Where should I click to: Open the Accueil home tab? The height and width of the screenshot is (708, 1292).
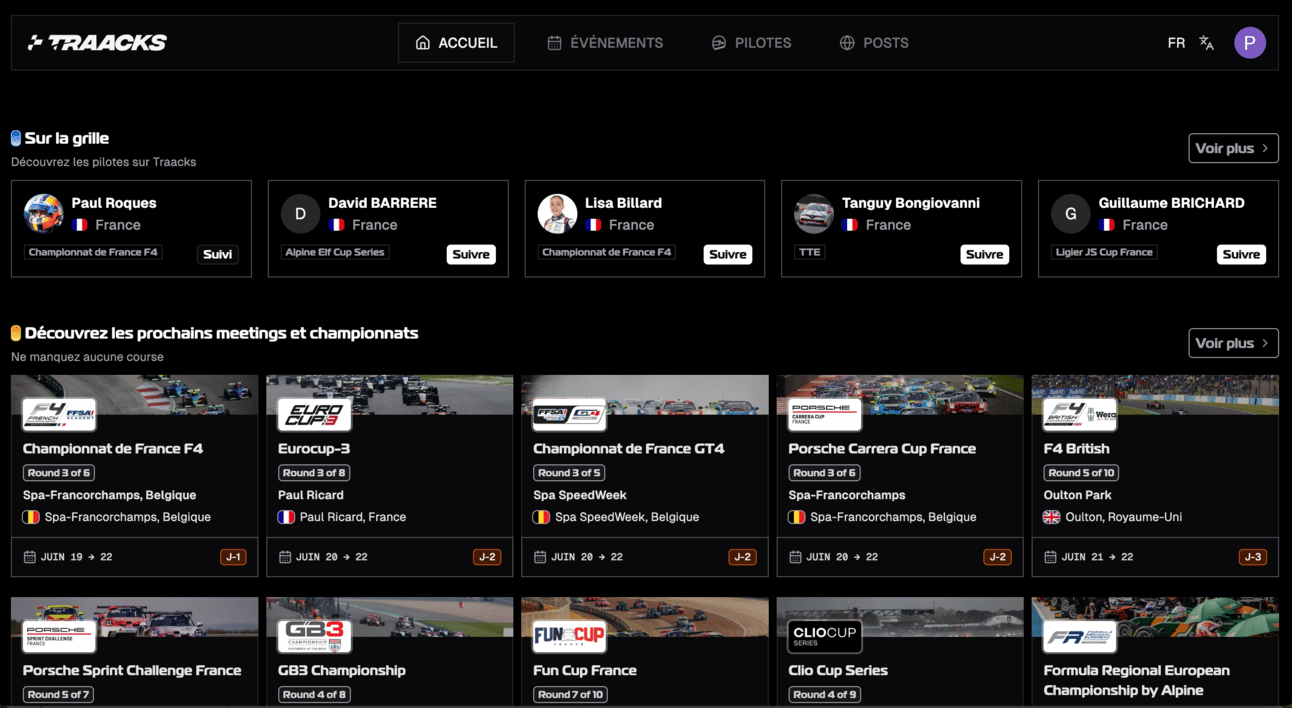[x=456, y=43]
